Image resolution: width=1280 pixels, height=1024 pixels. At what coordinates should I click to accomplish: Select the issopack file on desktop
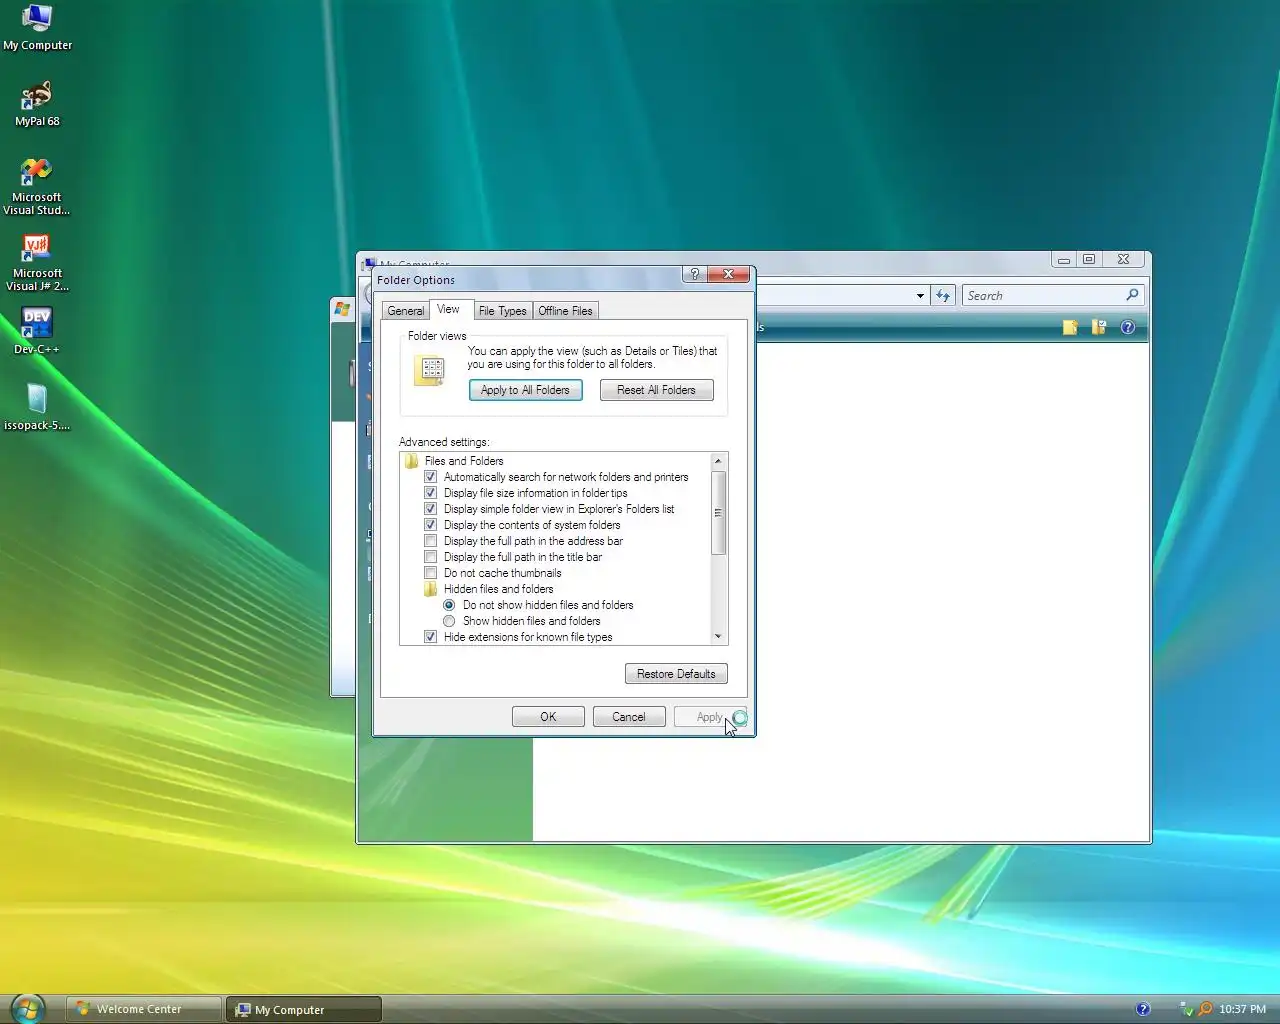(37, 407)
